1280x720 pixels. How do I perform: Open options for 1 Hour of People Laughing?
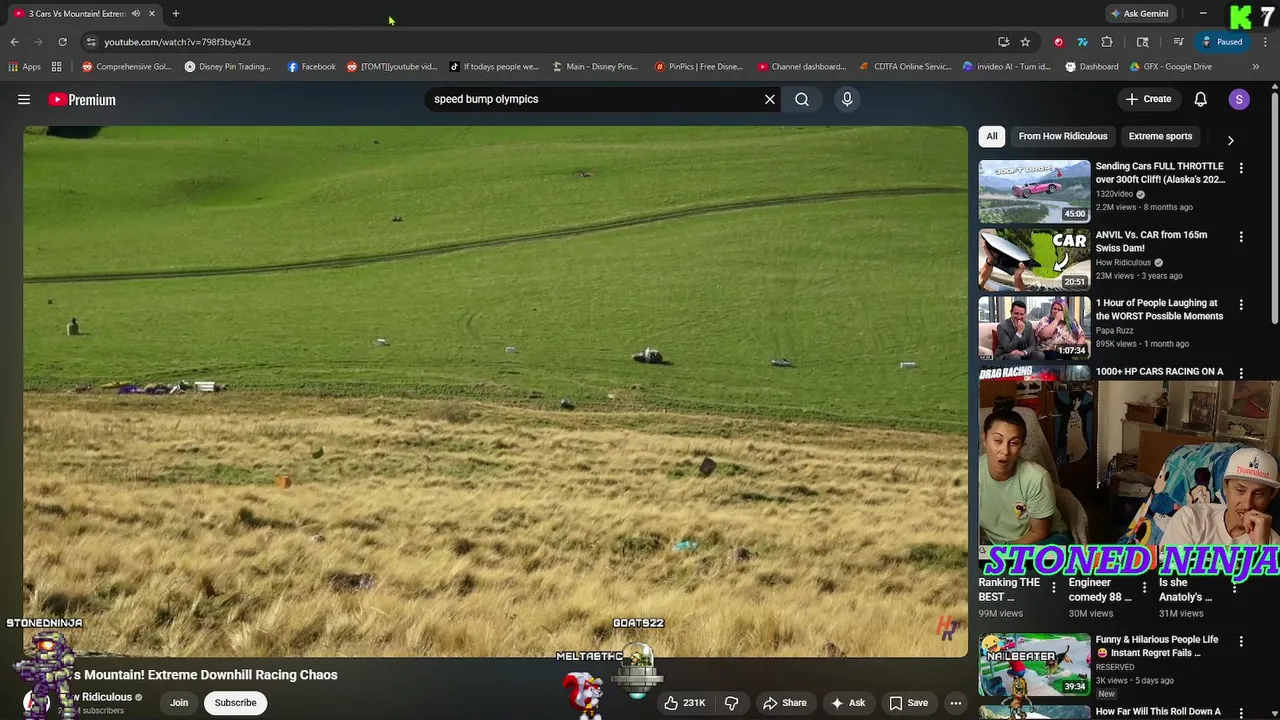point(1241,305)
